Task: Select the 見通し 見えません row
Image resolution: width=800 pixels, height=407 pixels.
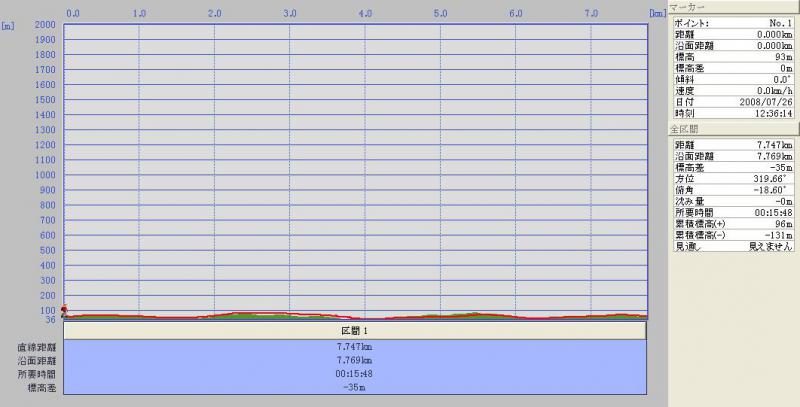Action: [x=733, y=245]
